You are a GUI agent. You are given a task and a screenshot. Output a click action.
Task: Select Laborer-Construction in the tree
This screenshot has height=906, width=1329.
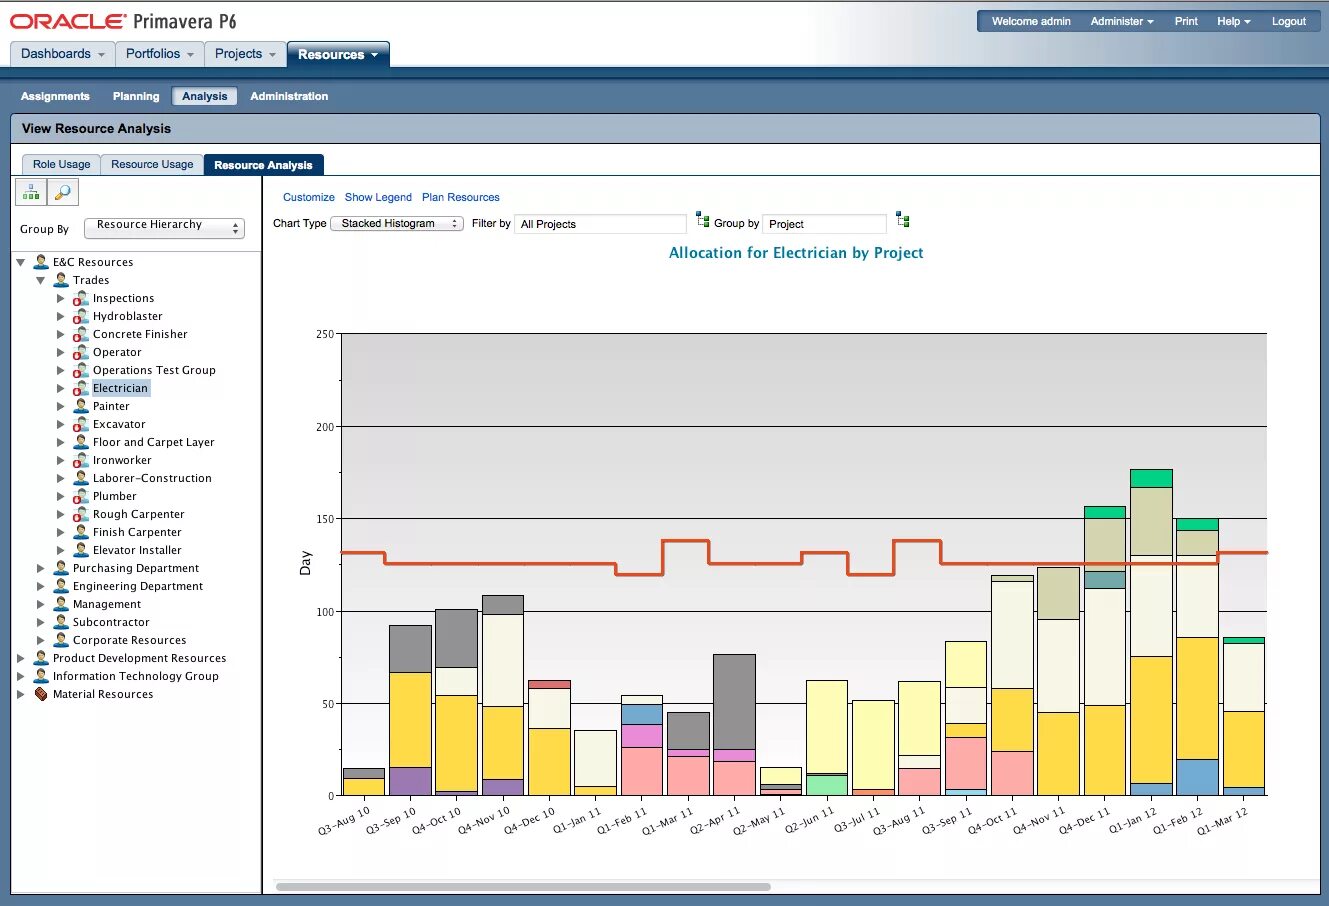pyautogui.click(x=152, y=478)
